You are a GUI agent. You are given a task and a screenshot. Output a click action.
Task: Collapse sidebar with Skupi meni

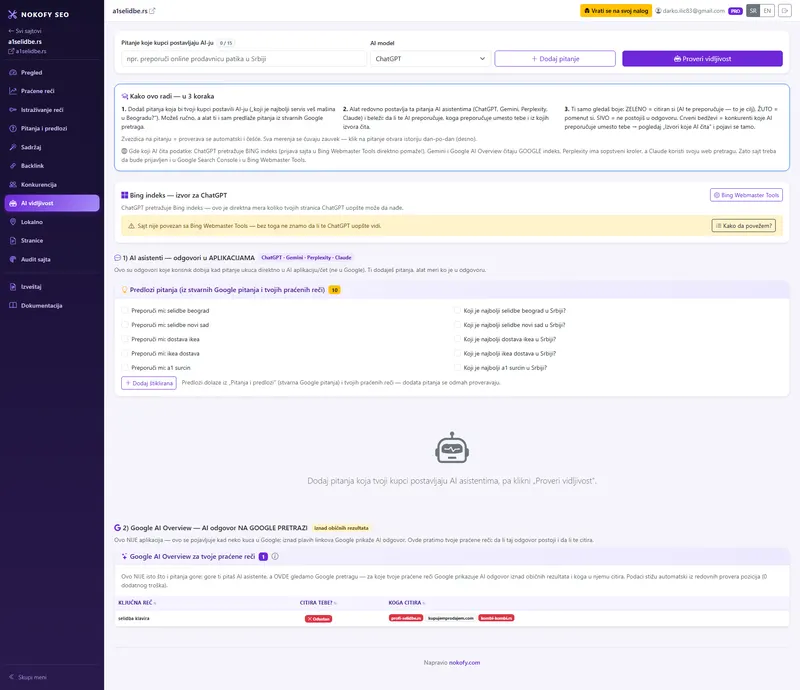28,677
